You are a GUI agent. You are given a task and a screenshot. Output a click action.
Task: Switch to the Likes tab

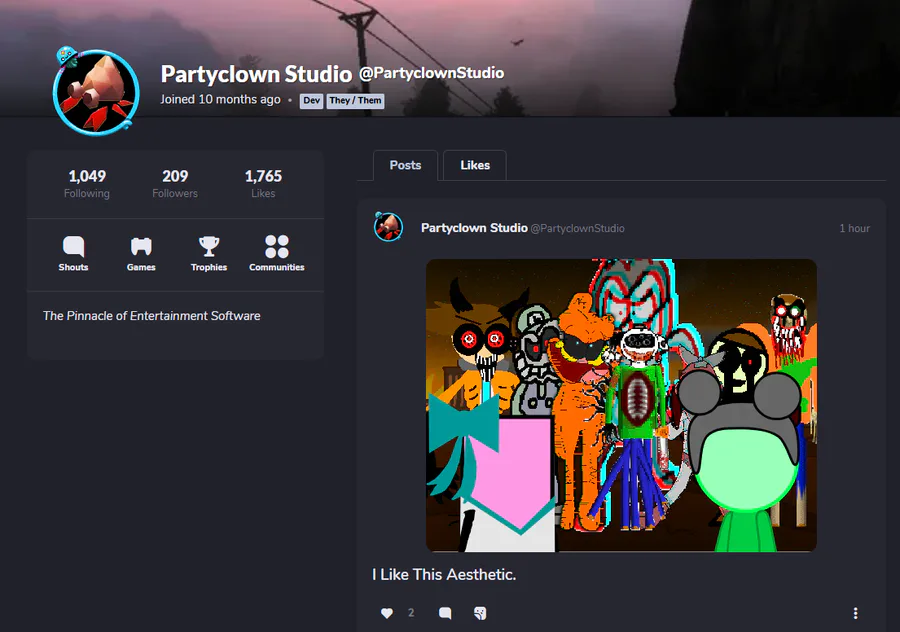coord(475,165)
